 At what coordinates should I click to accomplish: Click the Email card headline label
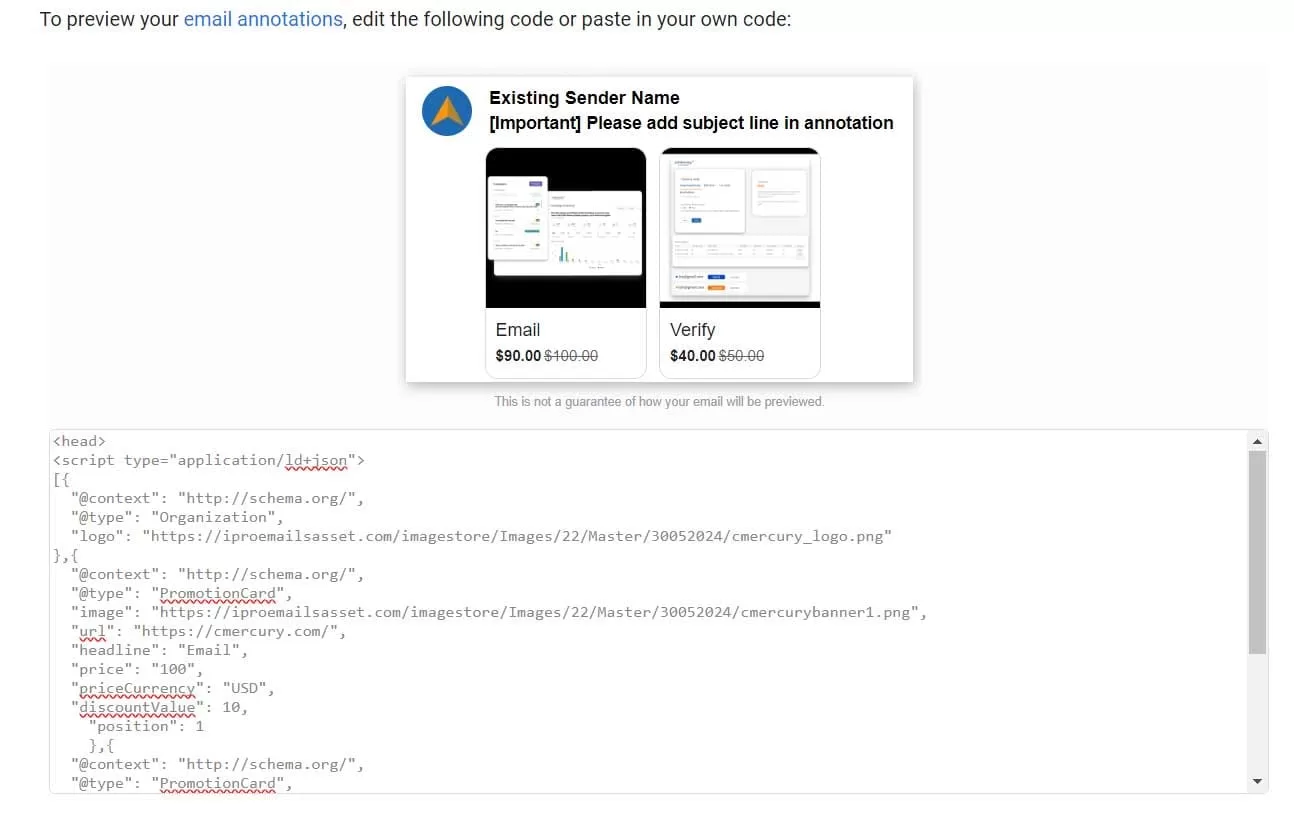tap(518, 330)
